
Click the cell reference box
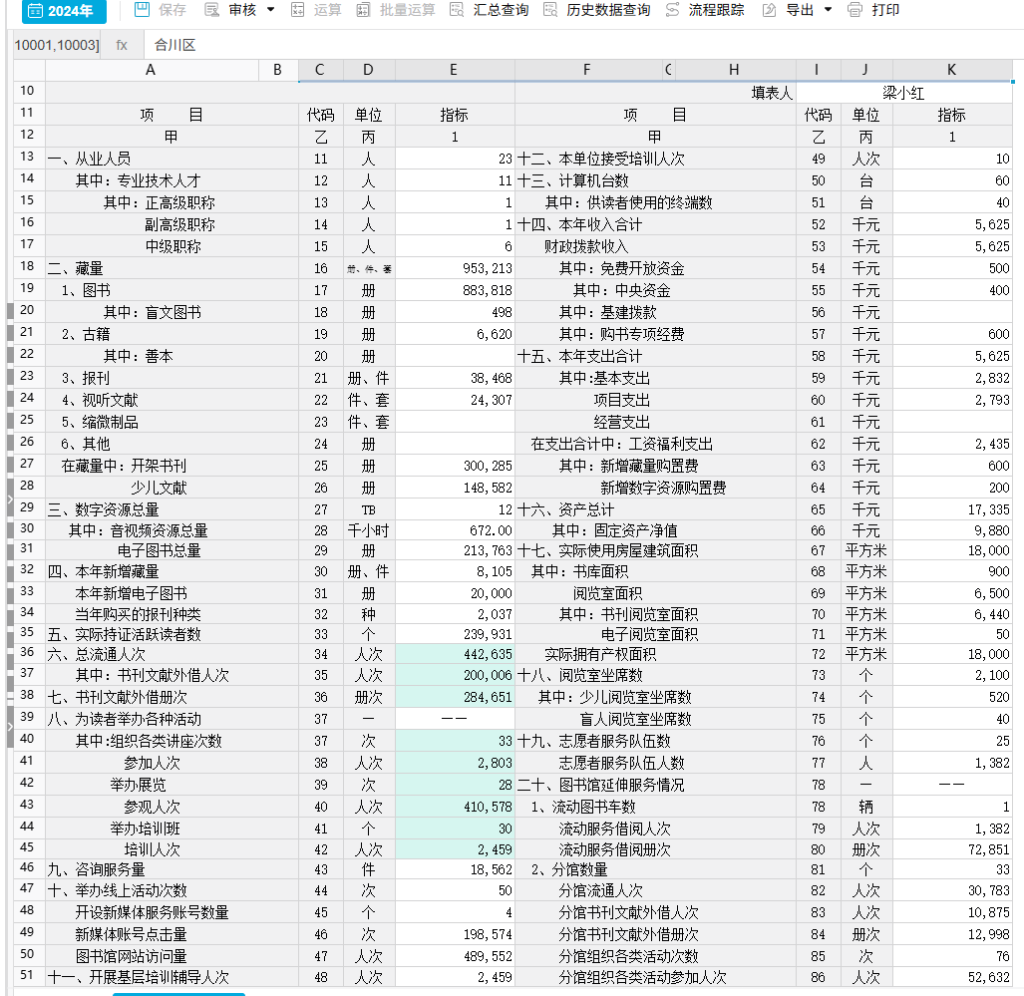(x=56, y=45)
